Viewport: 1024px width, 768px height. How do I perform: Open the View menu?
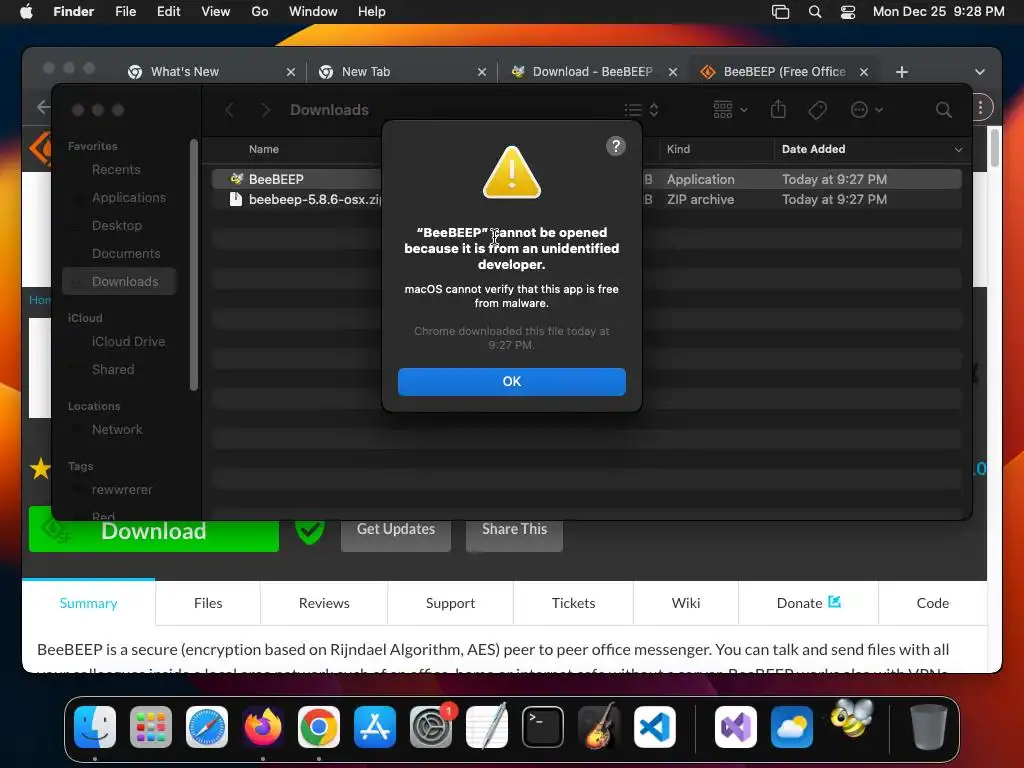pyautogui.click(x=216, y=11)
